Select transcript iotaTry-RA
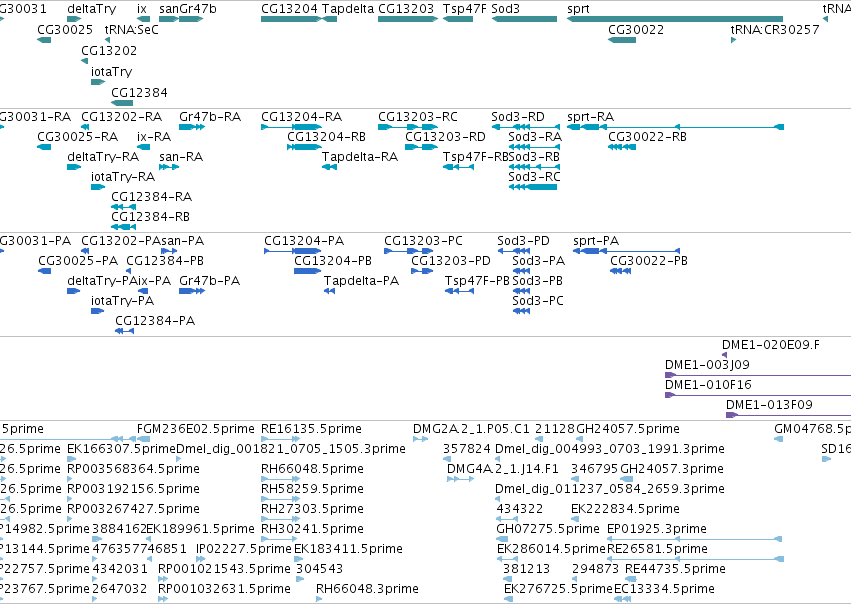This screenshot has width=851, height=604. click(x=123, y=177)
